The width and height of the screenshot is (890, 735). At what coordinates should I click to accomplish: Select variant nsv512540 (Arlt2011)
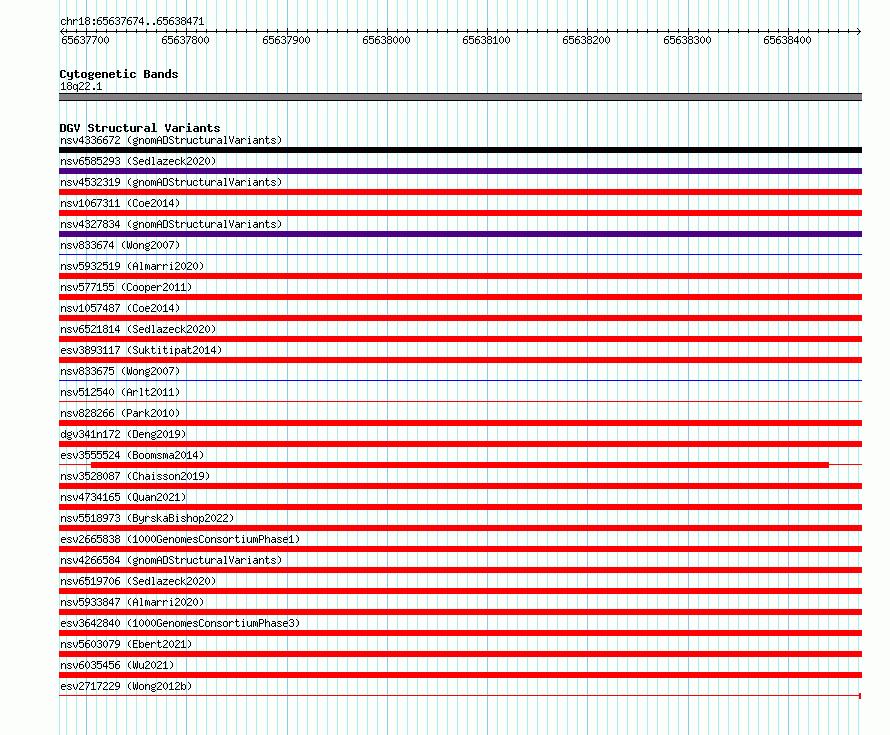(x=120, y=392)
